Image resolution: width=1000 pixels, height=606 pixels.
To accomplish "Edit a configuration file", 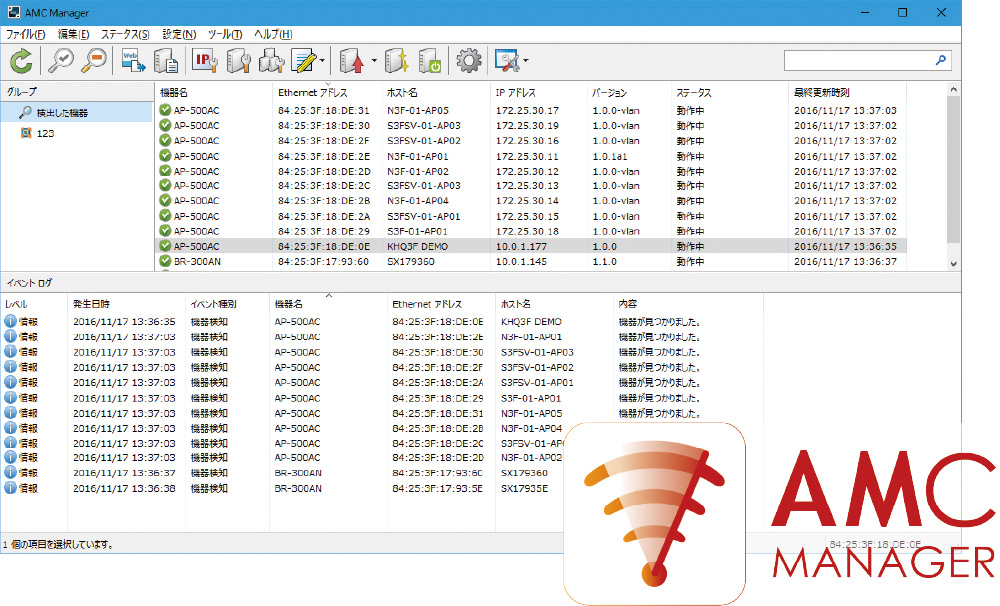I will (x=302, y=60).
